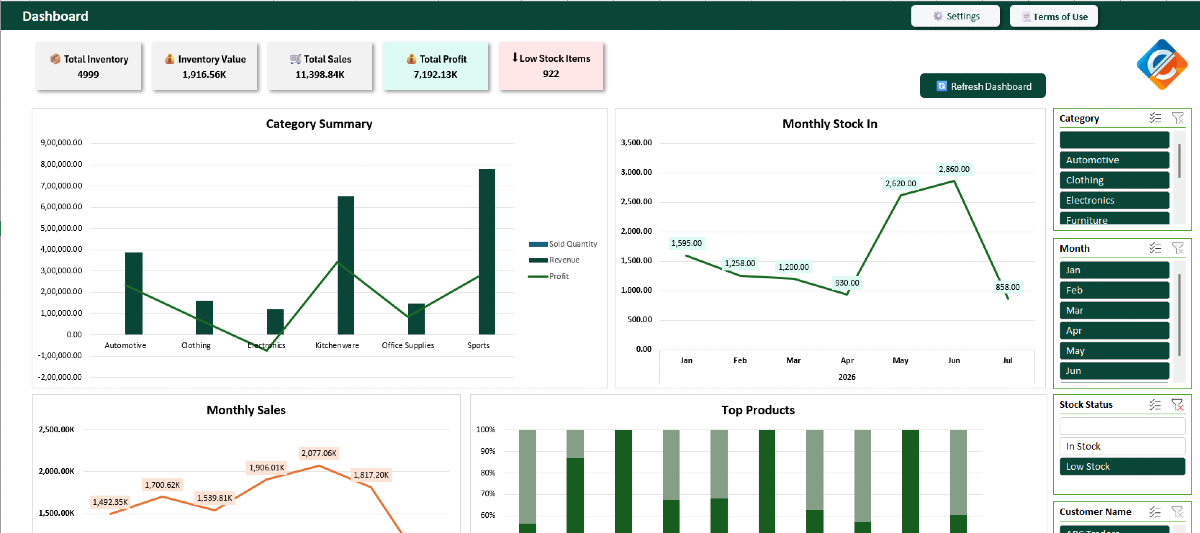Toggle multi-select in Month slicer

pos(1155,248)
